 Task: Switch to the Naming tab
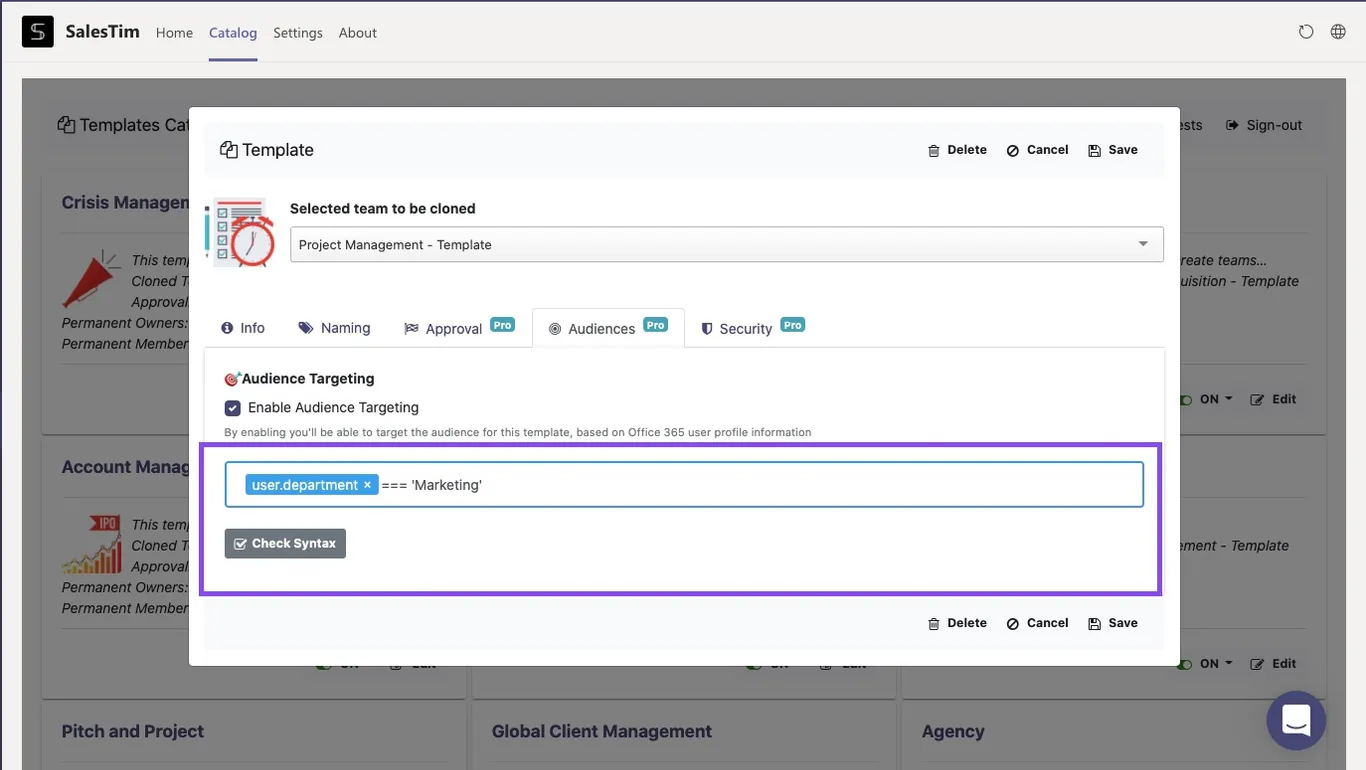(x=334, y=328)
